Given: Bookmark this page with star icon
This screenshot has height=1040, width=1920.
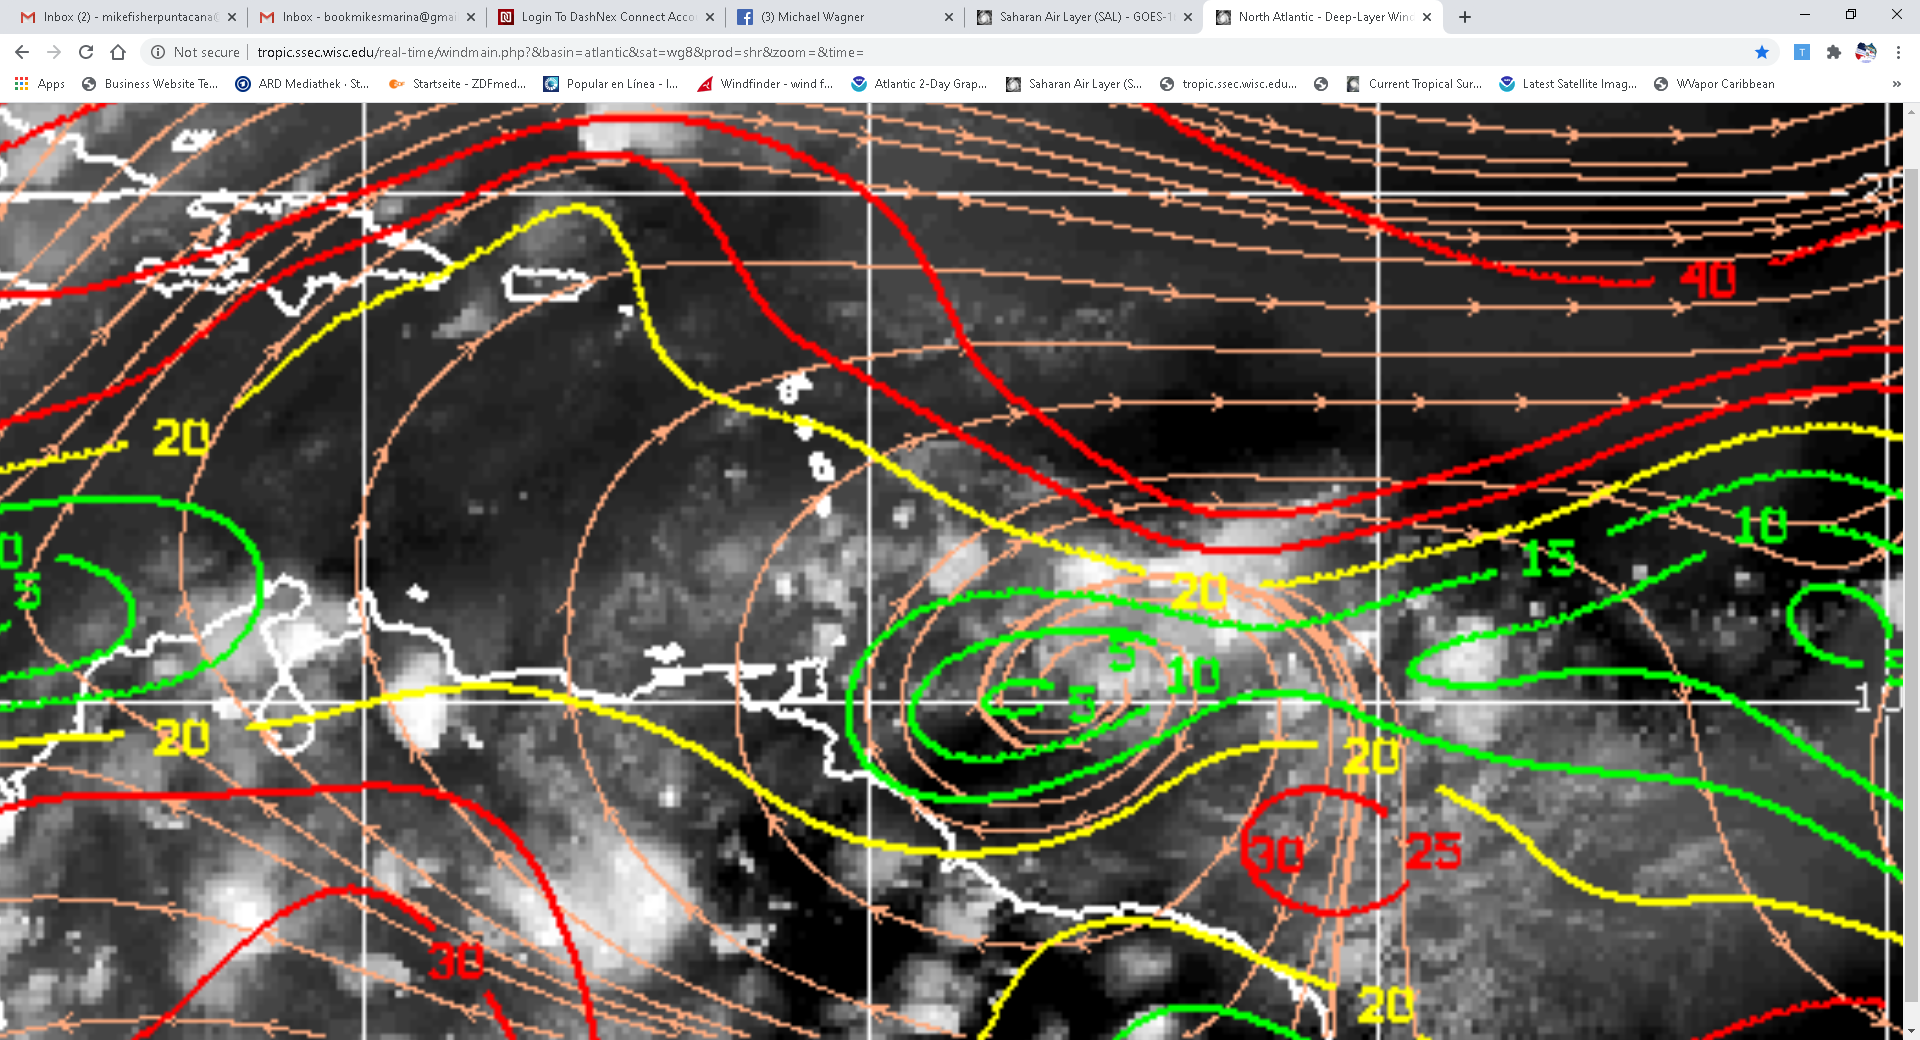Looking at the screenshot, I should tap(1762, 52).
